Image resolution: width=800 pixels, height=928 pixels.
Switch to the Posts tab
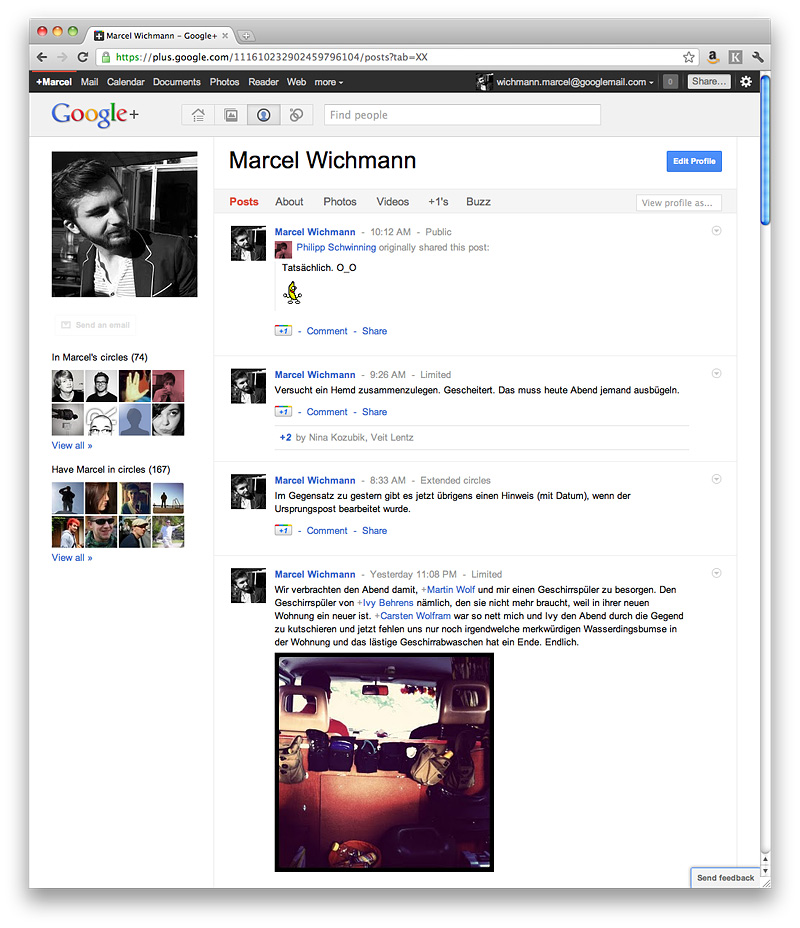pos(244,202)
